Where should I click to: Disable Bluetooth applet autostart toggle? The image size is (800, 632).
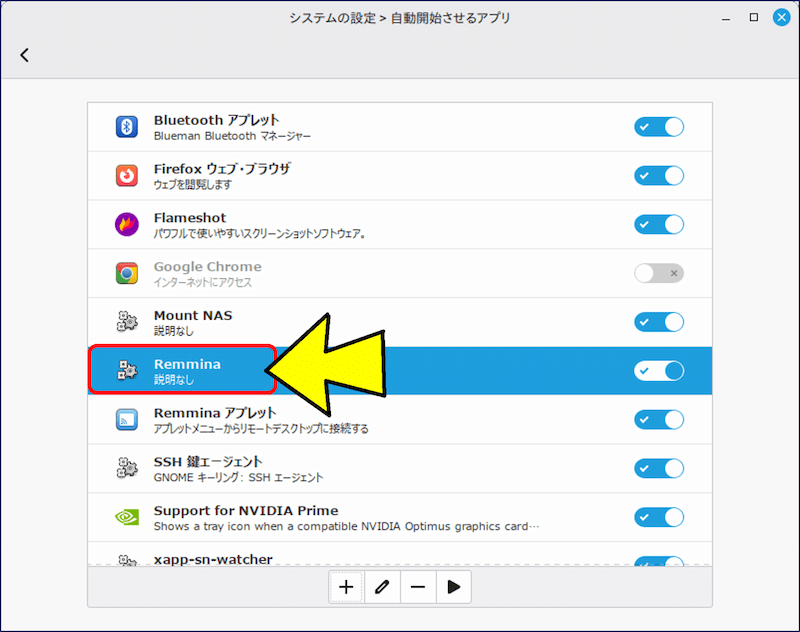[x=658, y=127]
